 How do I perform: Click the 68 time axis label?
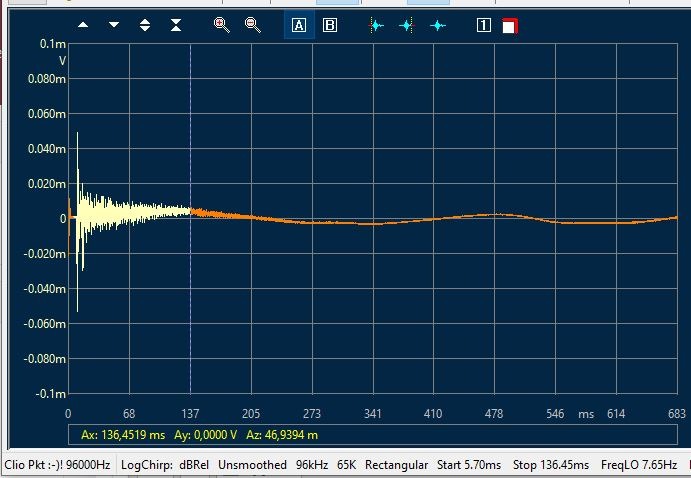click(129, 414)
